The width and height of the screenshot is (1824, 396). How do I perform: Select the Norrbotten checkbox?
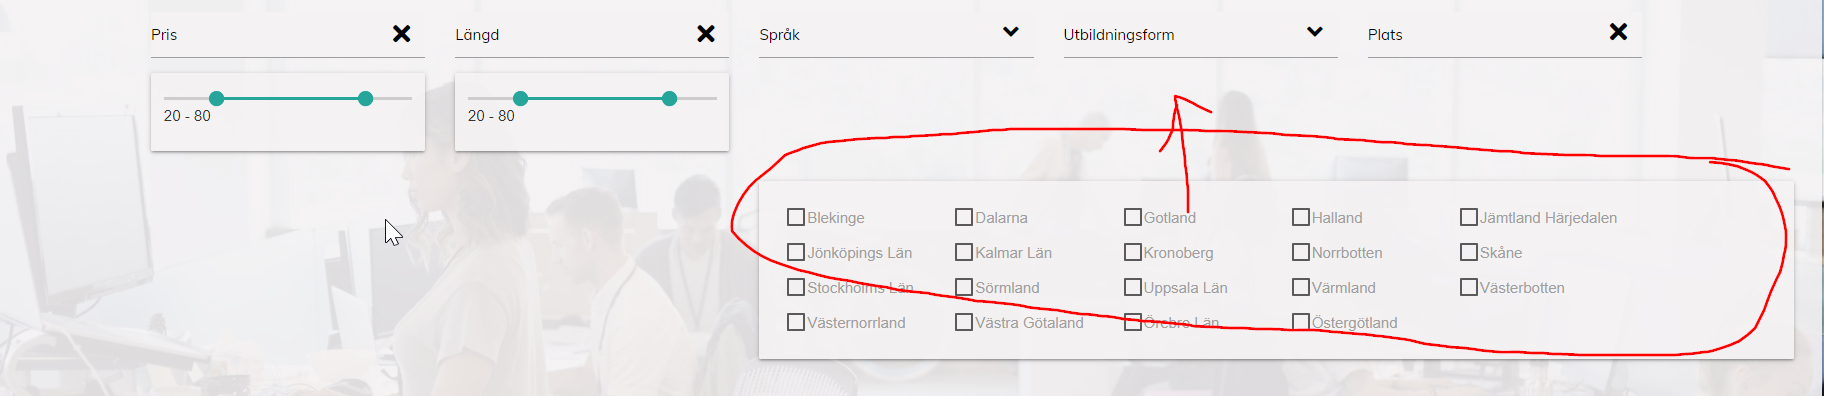tap(1301, 252)
